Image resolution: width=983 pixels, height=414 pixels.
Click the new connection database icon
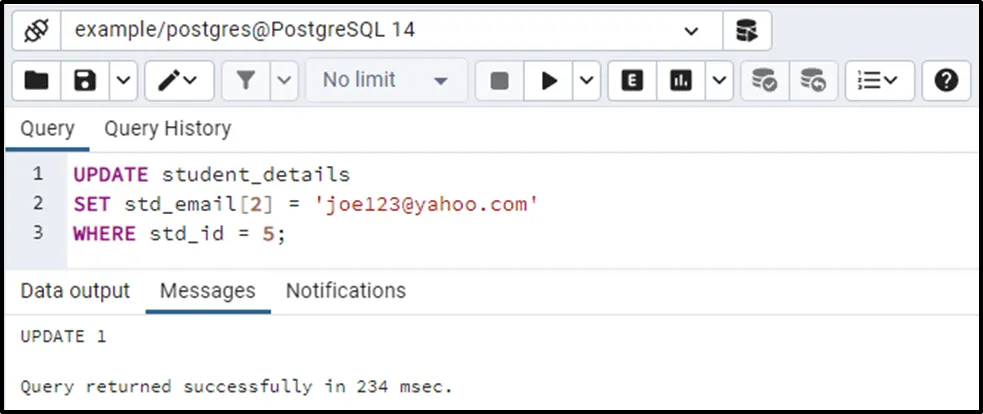click(x=746, y=31)
